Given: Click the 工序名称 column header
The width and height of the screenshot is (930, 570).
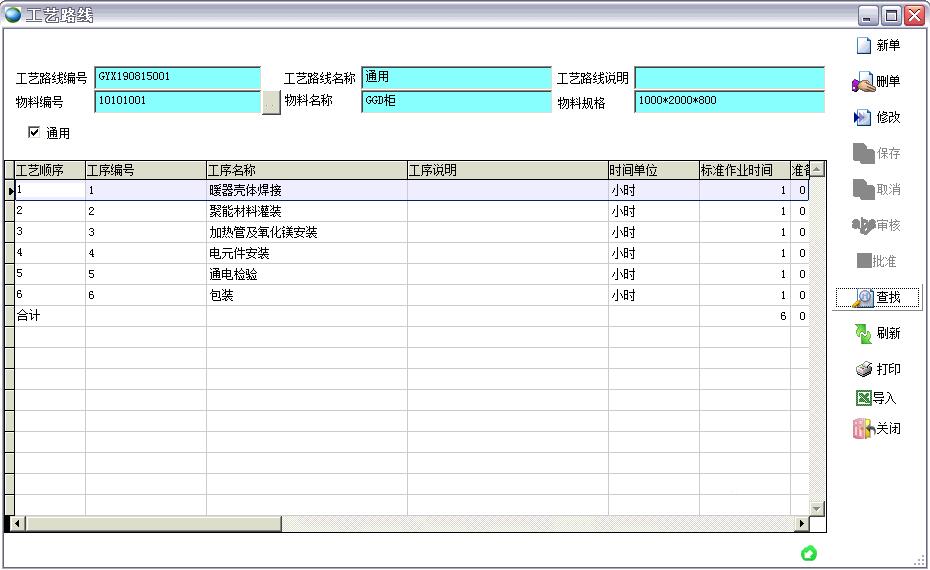Looking at the screenshot, I should (306, 170).
